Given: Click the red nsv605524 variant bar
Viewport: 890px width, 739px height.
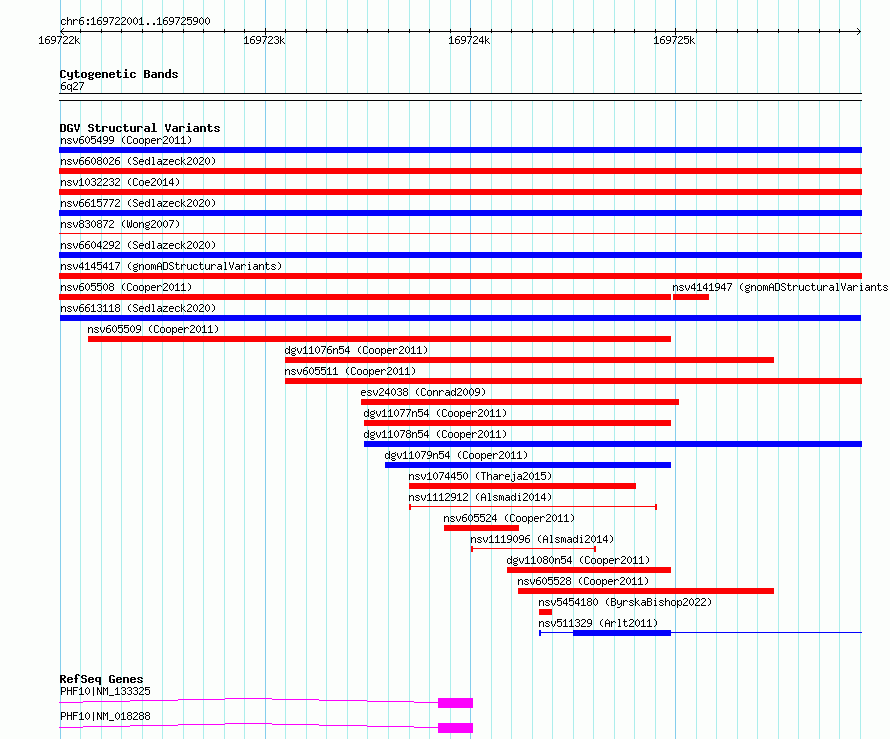Looking at the screenshot, I should (481, 528).
